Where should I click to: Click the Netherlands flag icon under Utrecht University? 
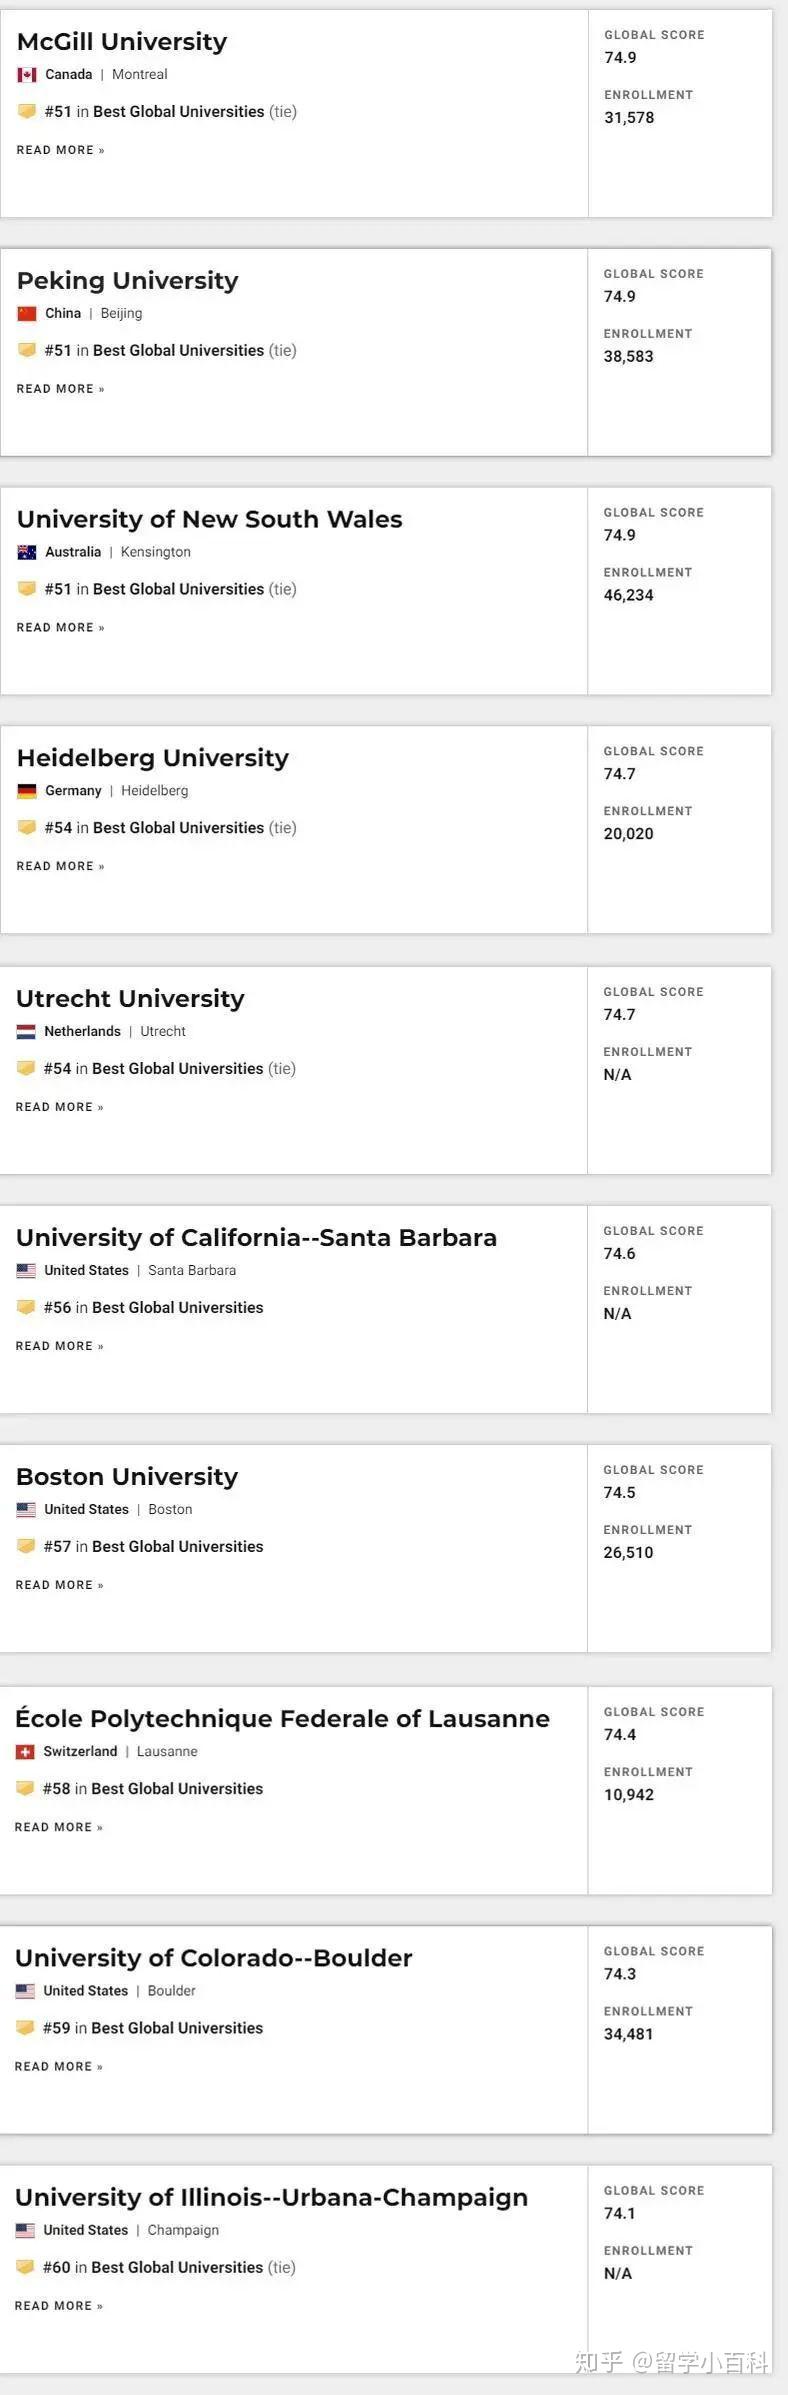click(x=26, y=1032)
